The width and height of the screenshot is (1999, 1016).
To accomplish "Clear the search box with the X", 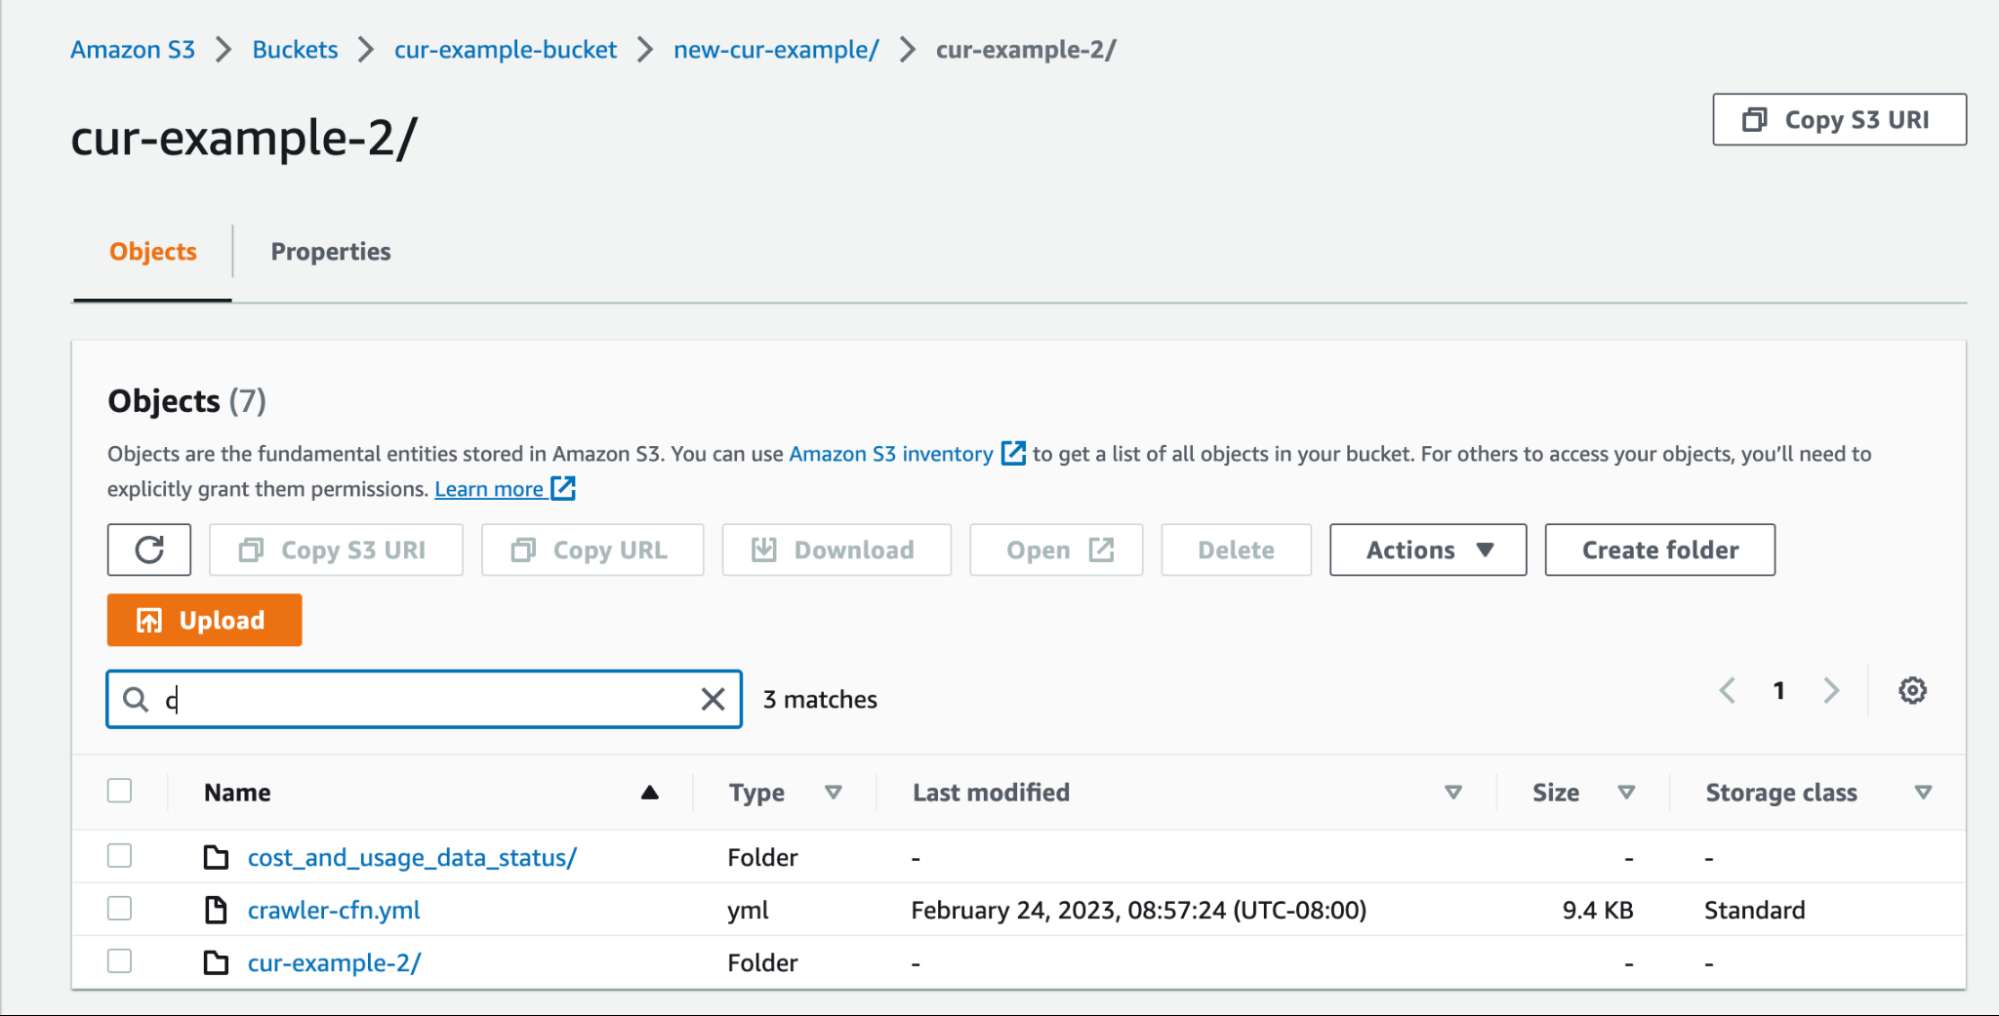I will click(x=712, y=699).
